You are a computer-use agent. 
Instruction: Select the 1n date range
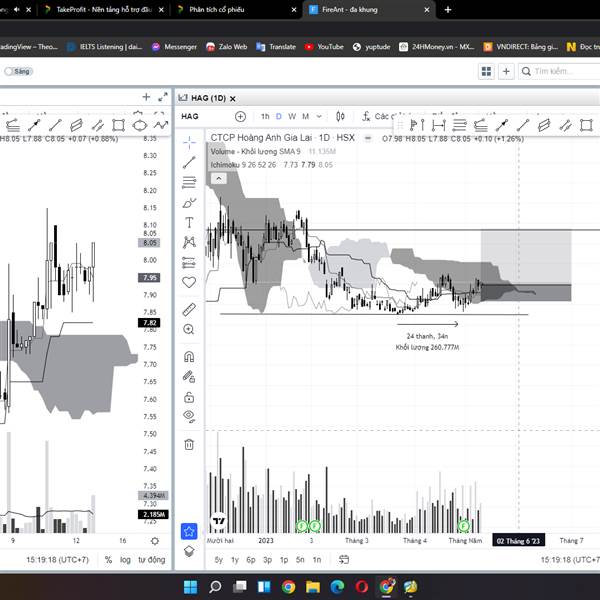317,559
